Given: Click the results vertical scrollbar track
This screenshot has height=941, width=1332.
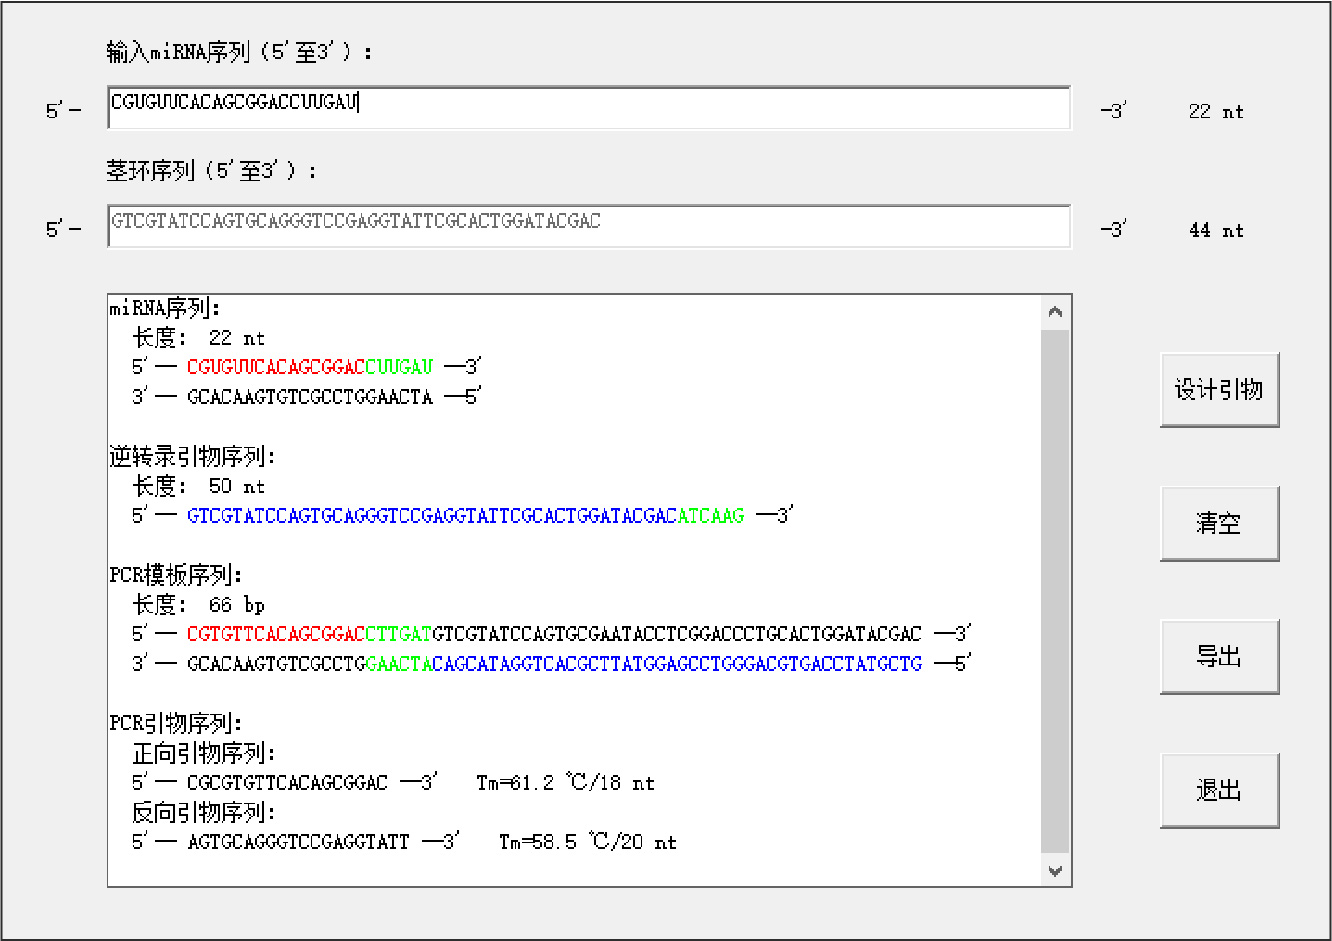Looking at the screenshot, I should point(1055,590).
